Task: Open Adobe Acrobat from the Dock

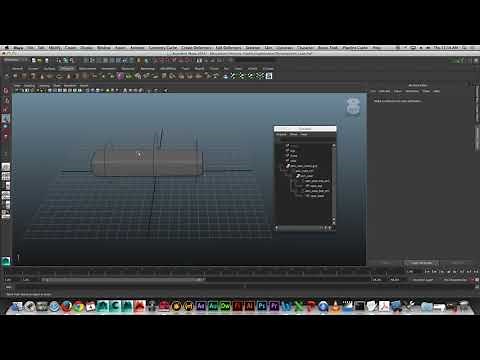Action: tap(384, 306)
